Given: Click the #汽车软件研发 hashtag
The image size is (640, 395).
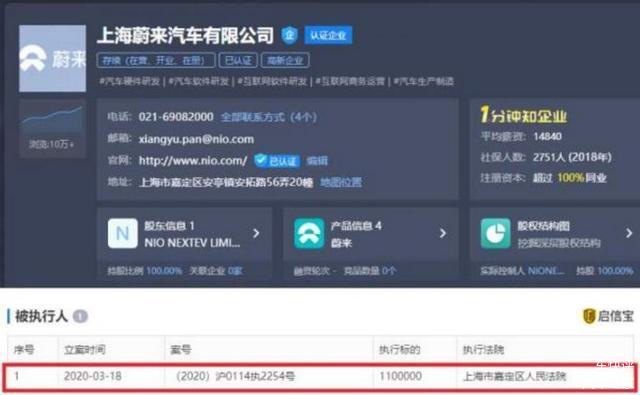Looking at the screenshot, I should tap(199, 82).
